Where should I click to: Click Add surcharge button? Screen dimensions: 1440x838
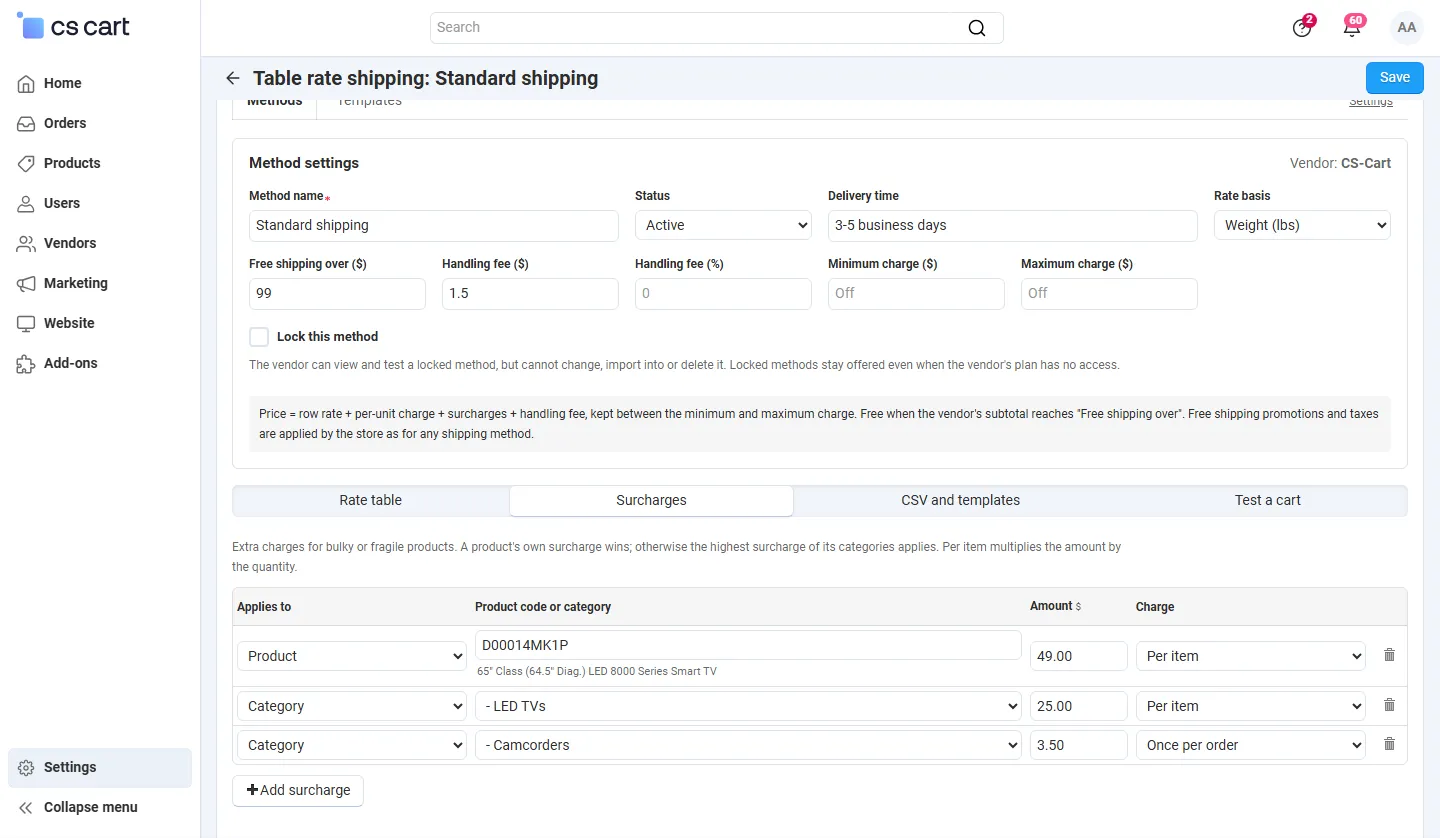click(298, 790)
